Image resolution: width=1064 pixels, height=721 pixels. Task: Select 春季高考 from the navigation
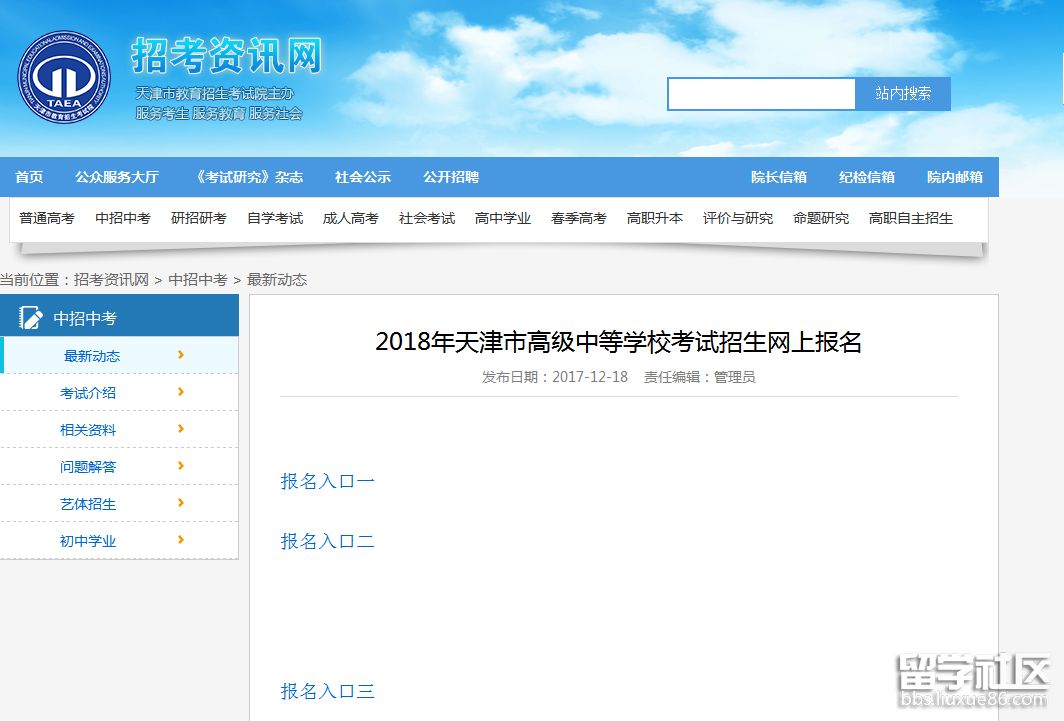(578, 217)
